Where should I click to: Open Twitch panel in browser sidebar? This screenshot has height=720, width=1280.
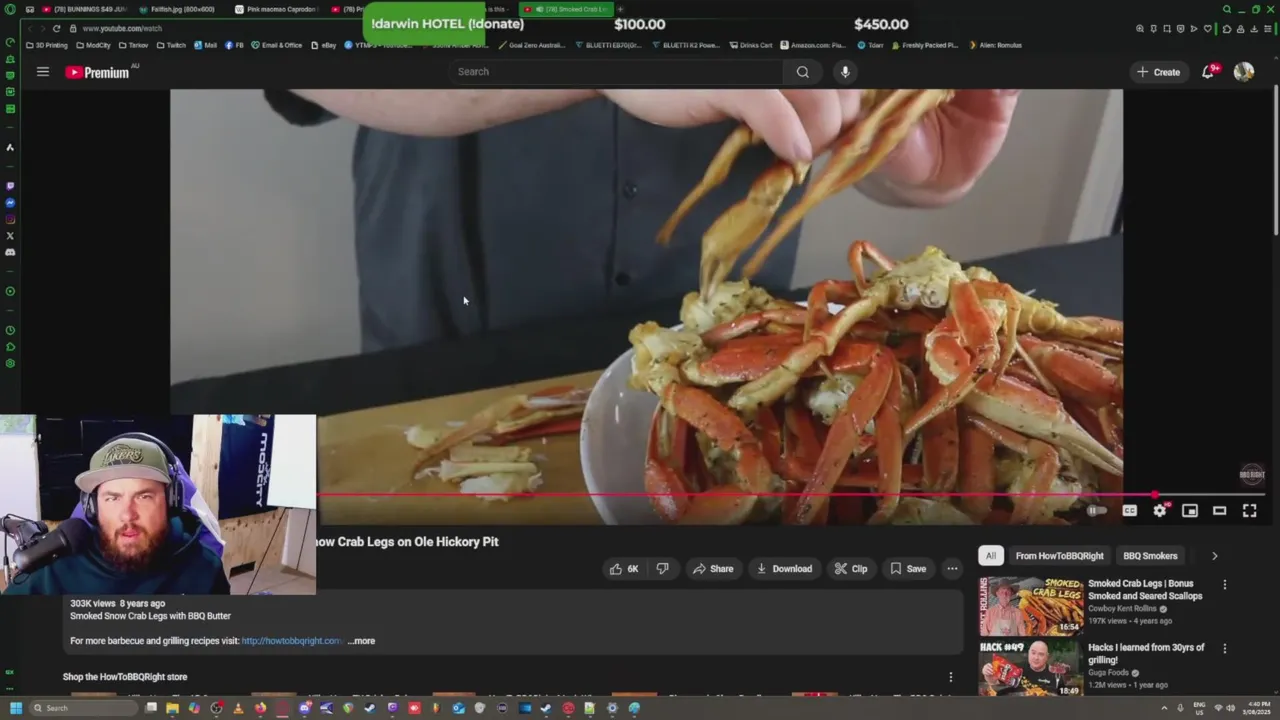point(10,186)
